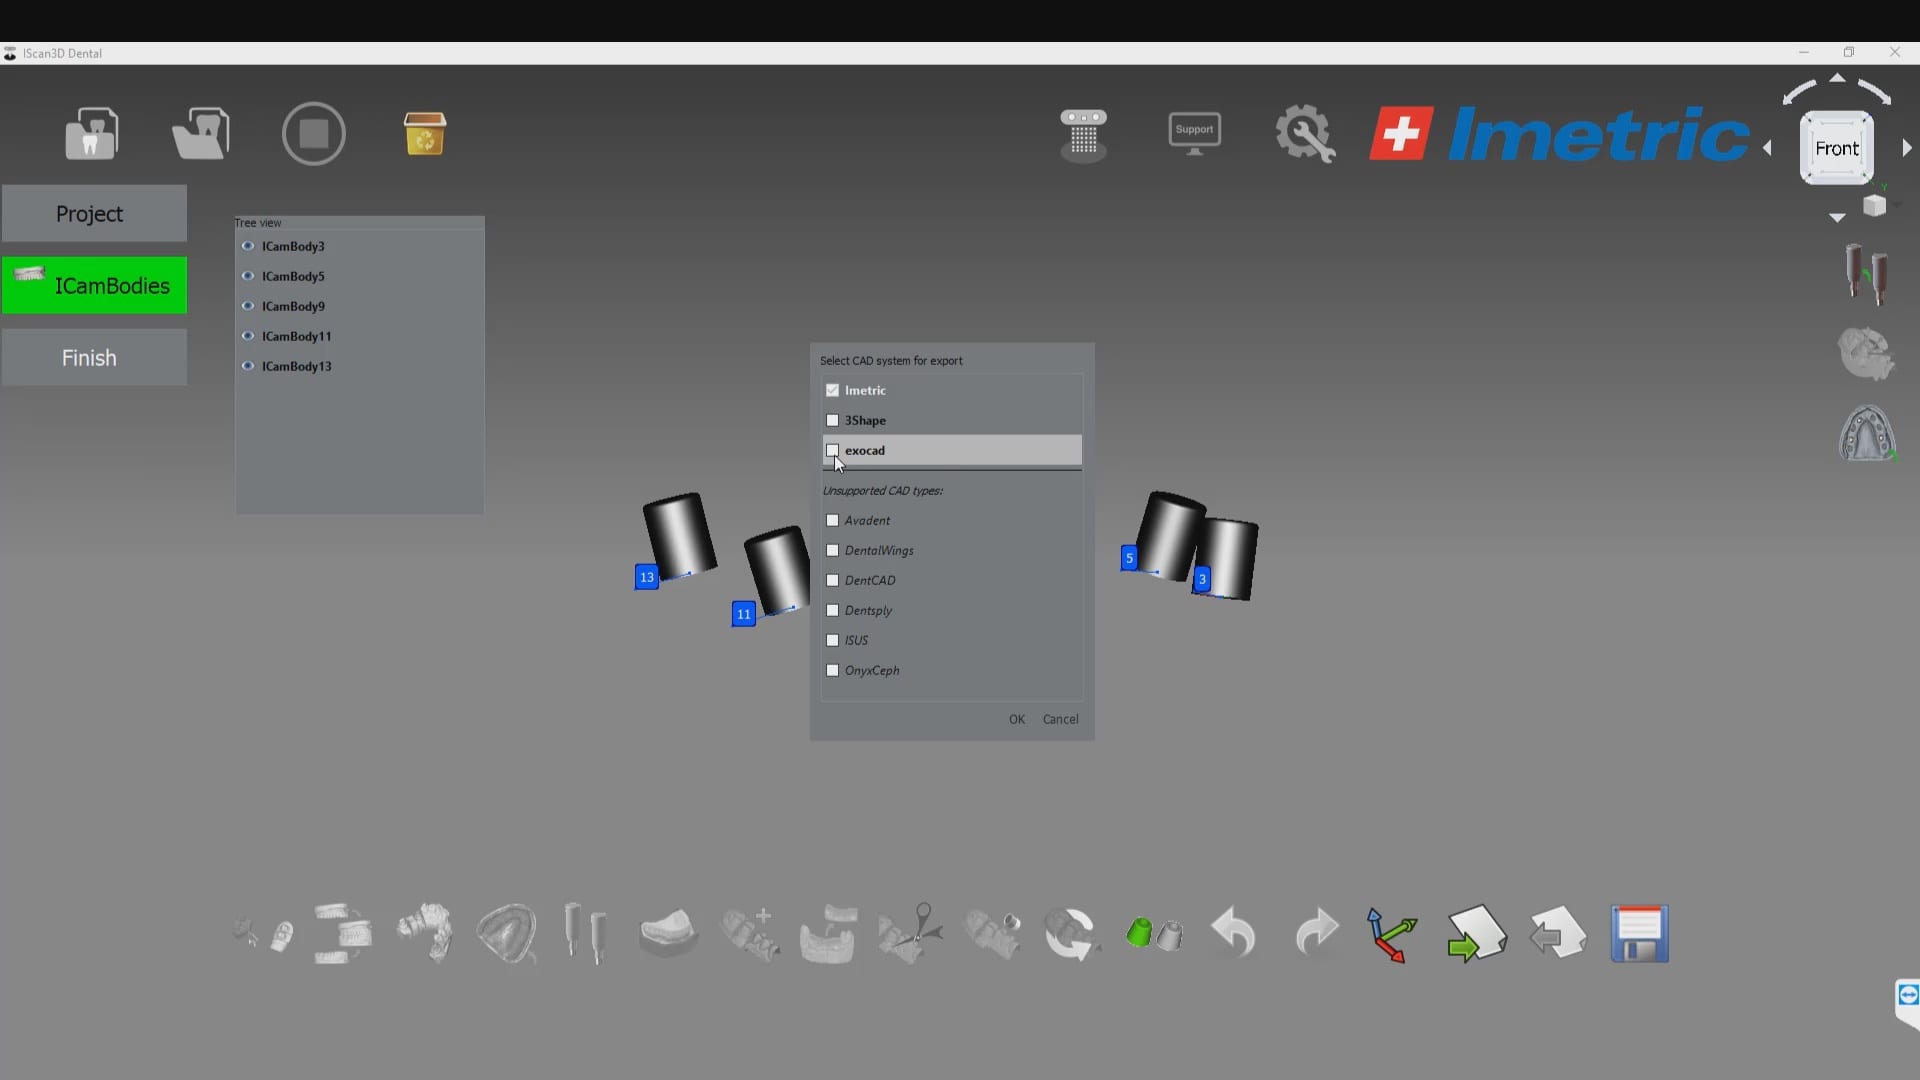Click the gray scan mesh icon on right
Screen dimensions: 1920x1080
coord(1866,354)
